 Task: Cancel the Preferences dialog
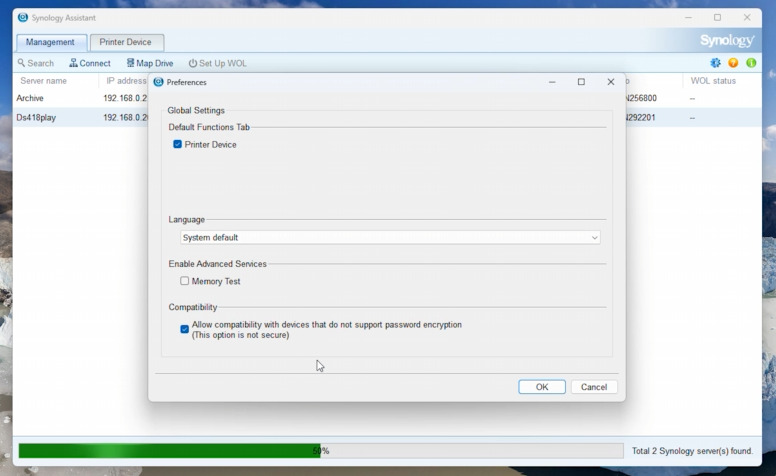594,387
